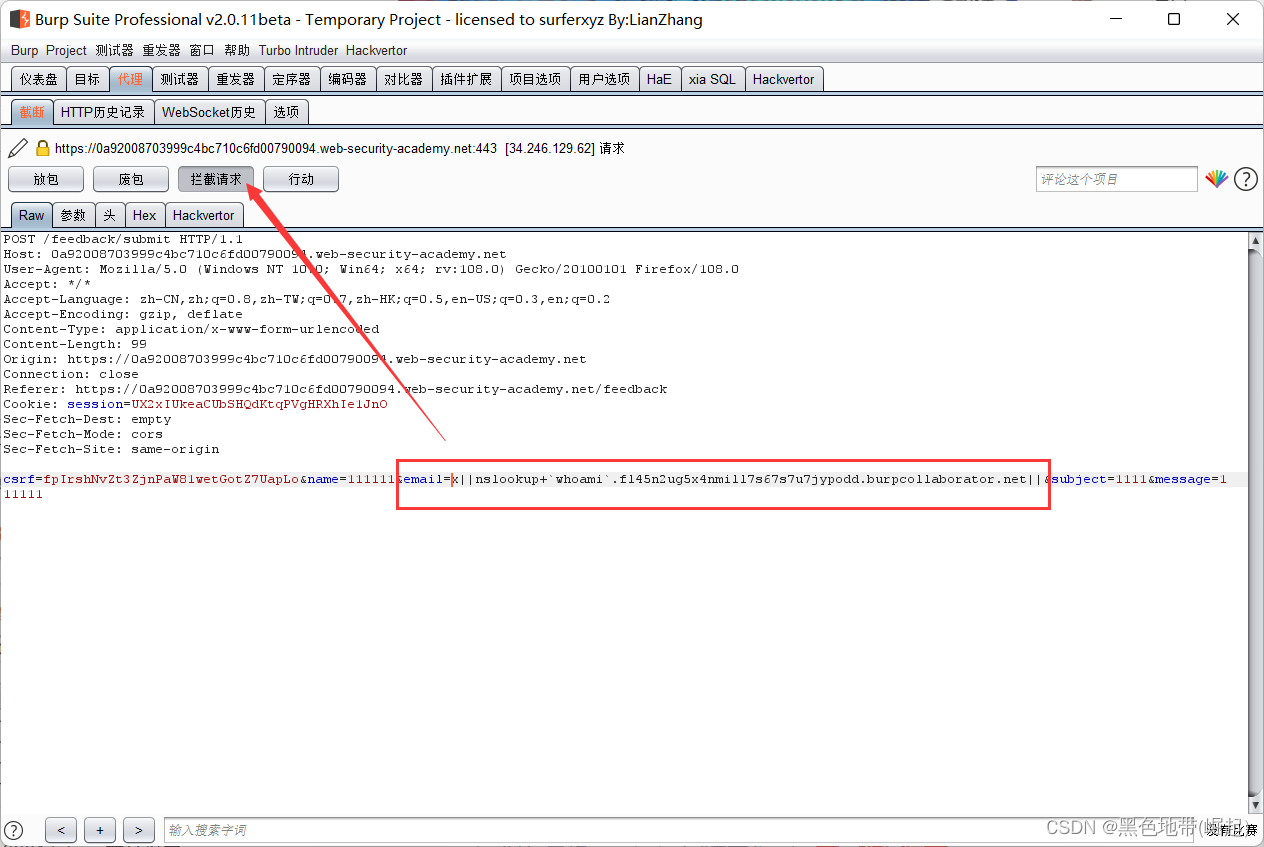Open the Burp menu

pos(25,50)
